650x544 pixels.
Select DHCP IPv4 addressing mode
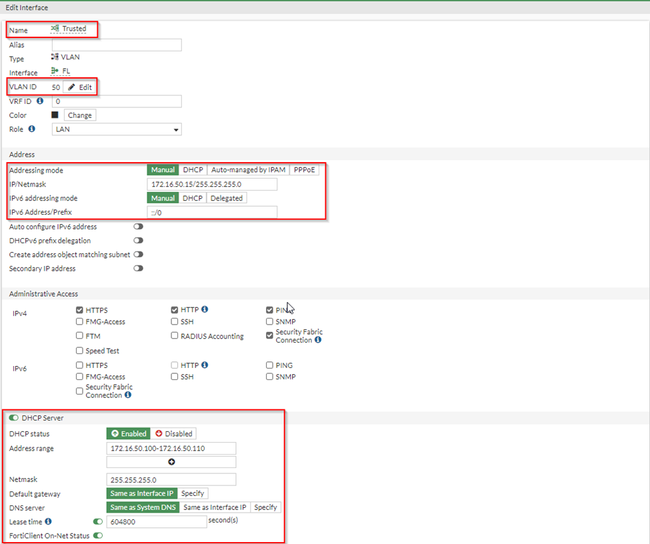pos(193,170)
